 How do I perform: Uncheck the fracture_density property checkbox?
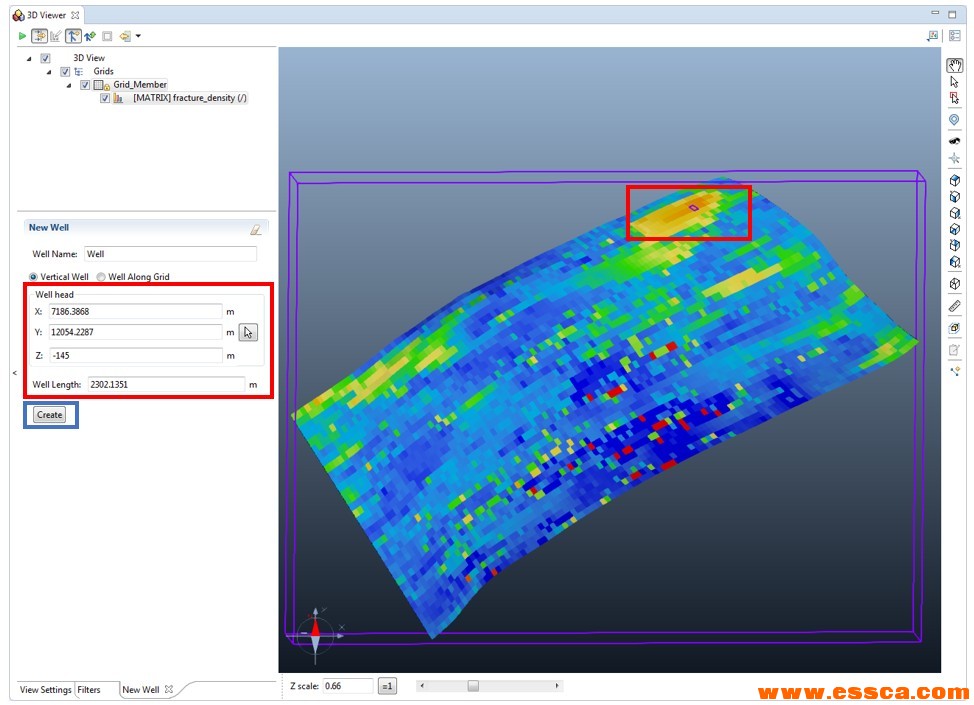(105, 99)
